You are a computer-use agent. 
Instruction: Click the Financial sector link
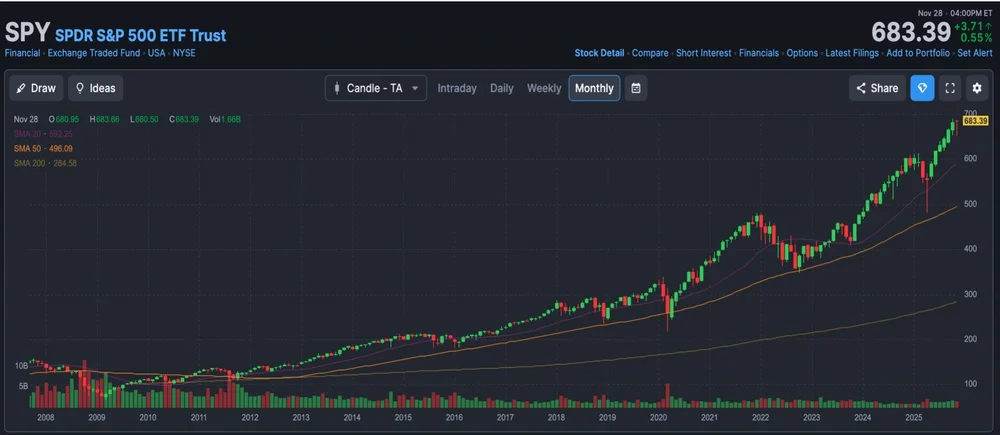click(x=22, y=53)
